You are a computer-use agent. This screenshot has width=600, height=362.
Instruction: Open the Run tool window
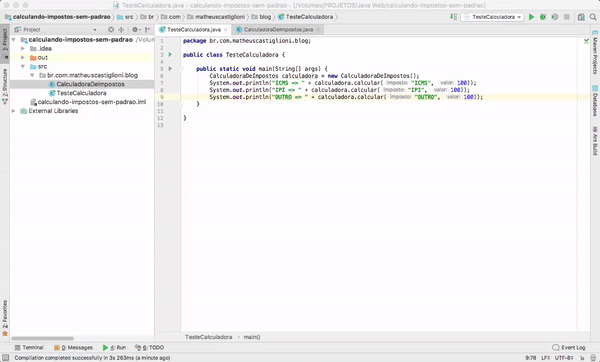tap(114, 347)
